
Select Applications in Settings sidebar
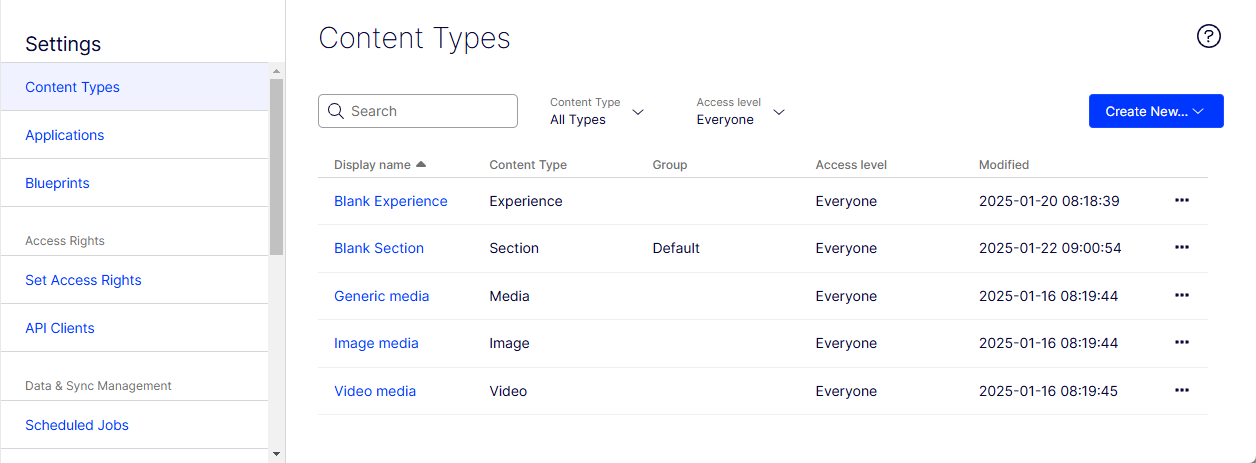64,135
